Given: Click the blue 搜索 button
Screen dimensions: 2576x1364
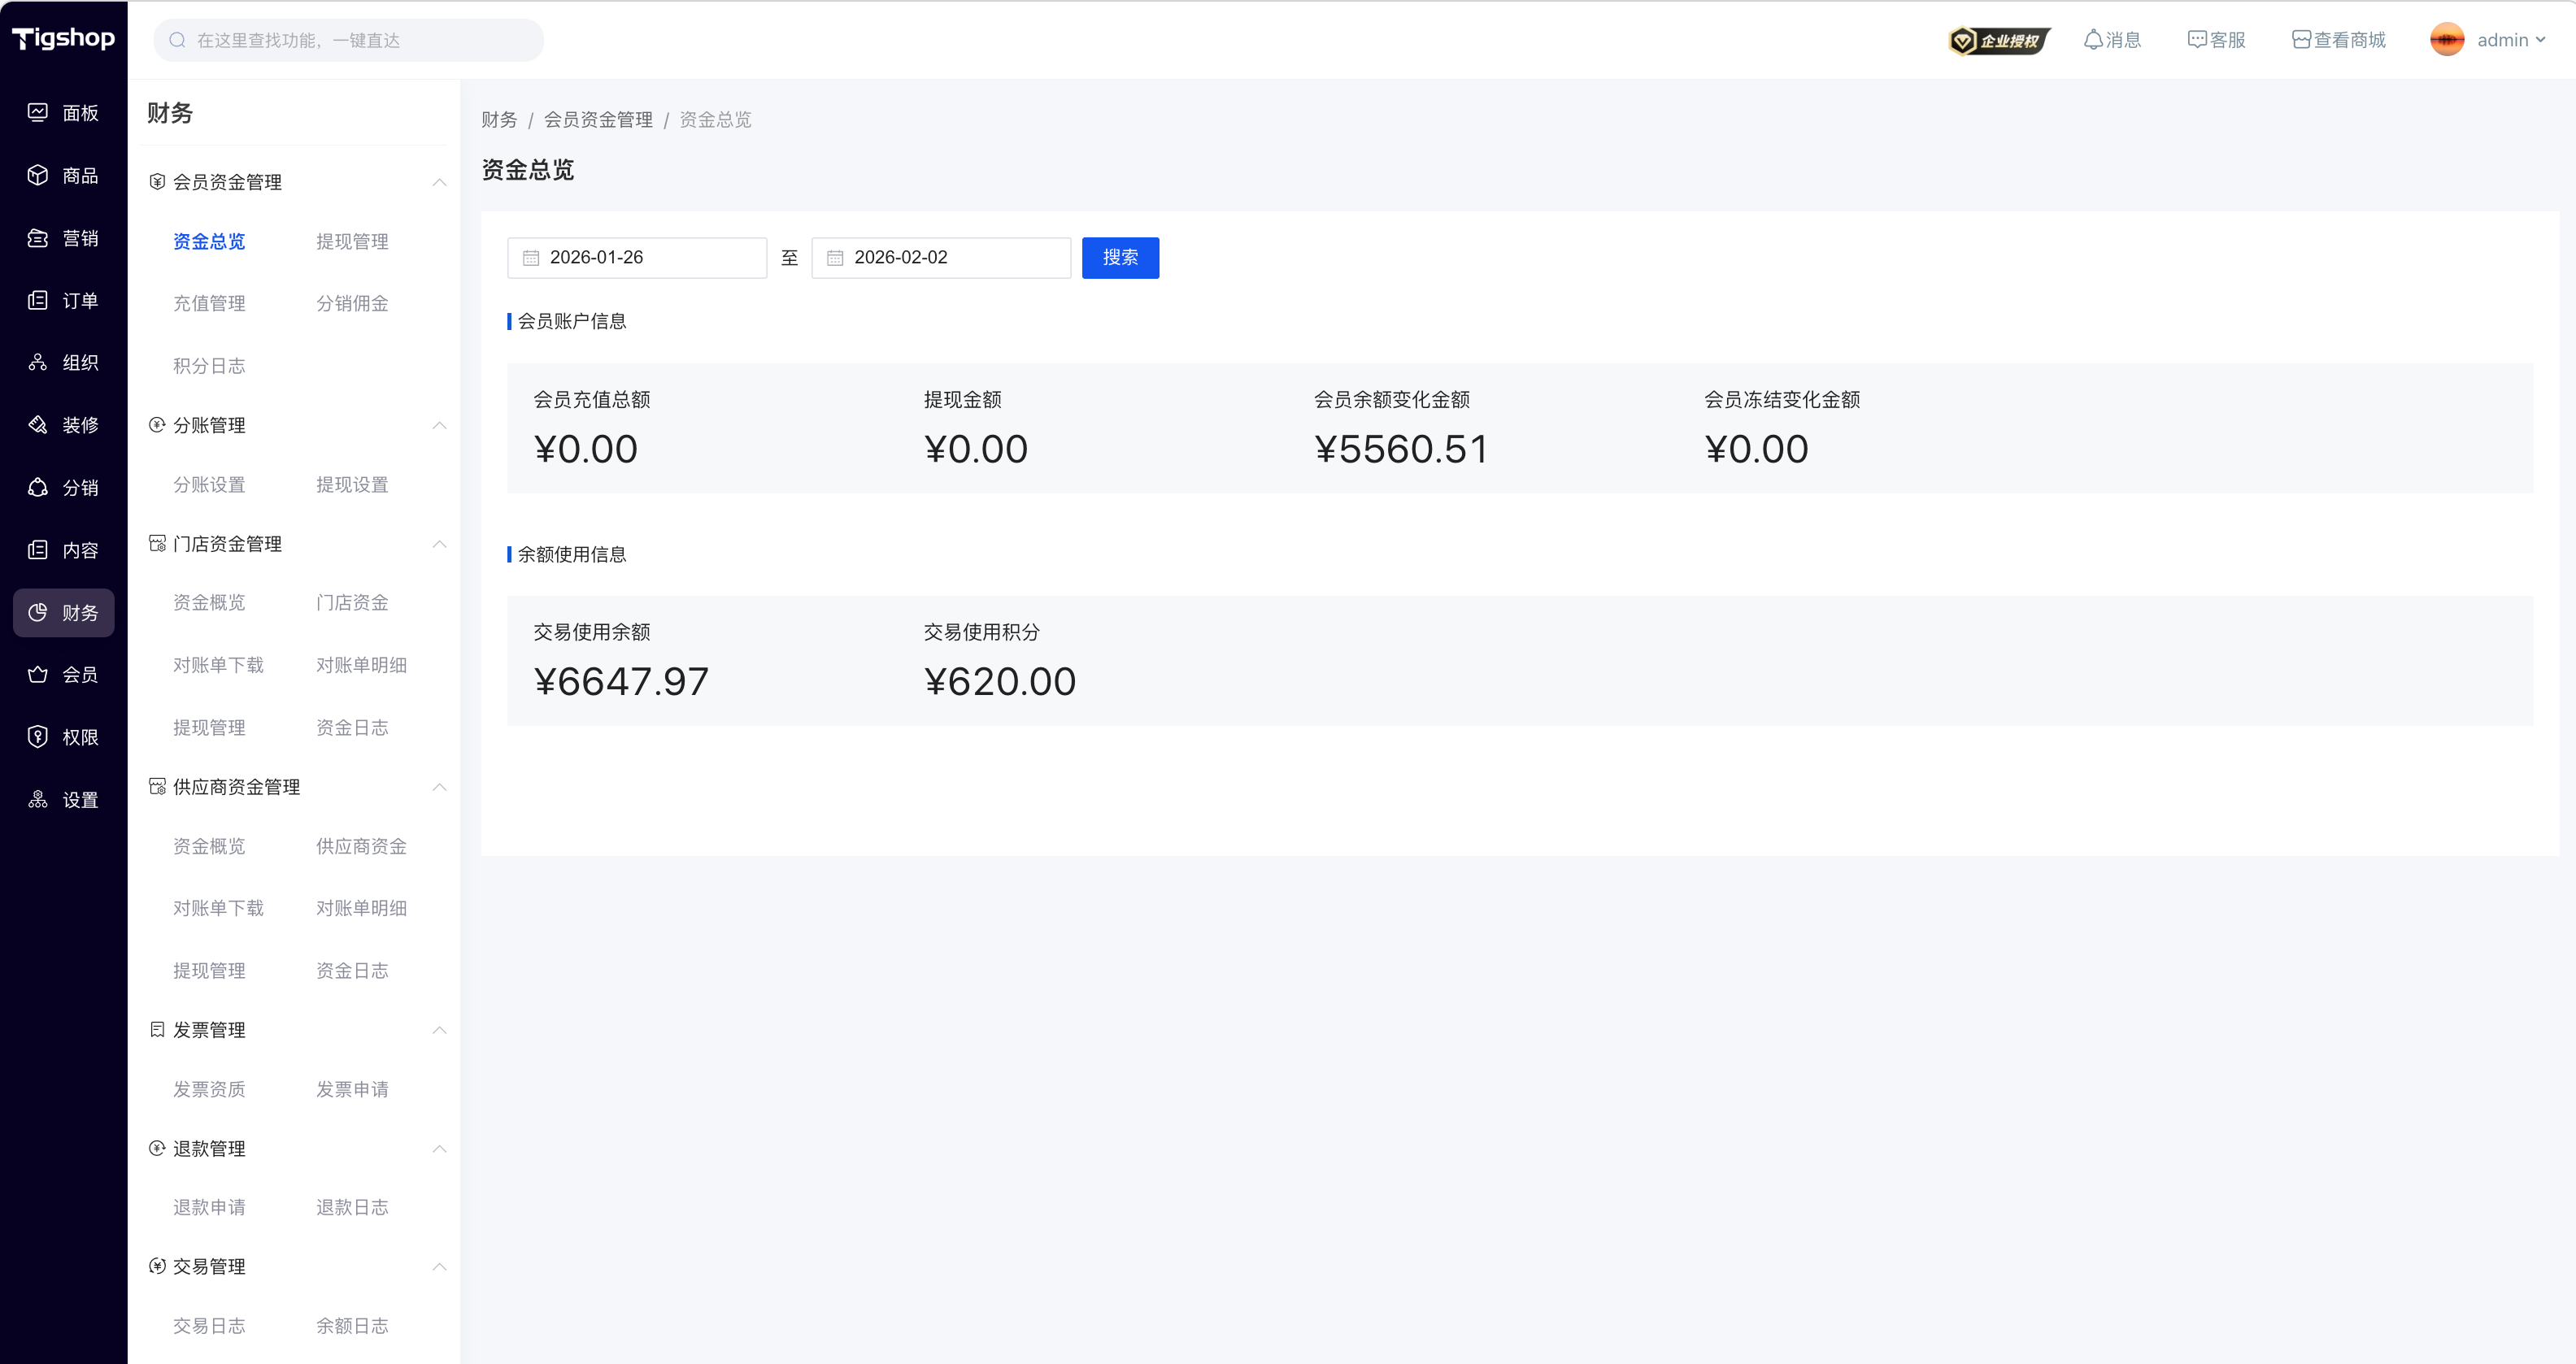Looking at the screenshot, I should point(1120,258).
